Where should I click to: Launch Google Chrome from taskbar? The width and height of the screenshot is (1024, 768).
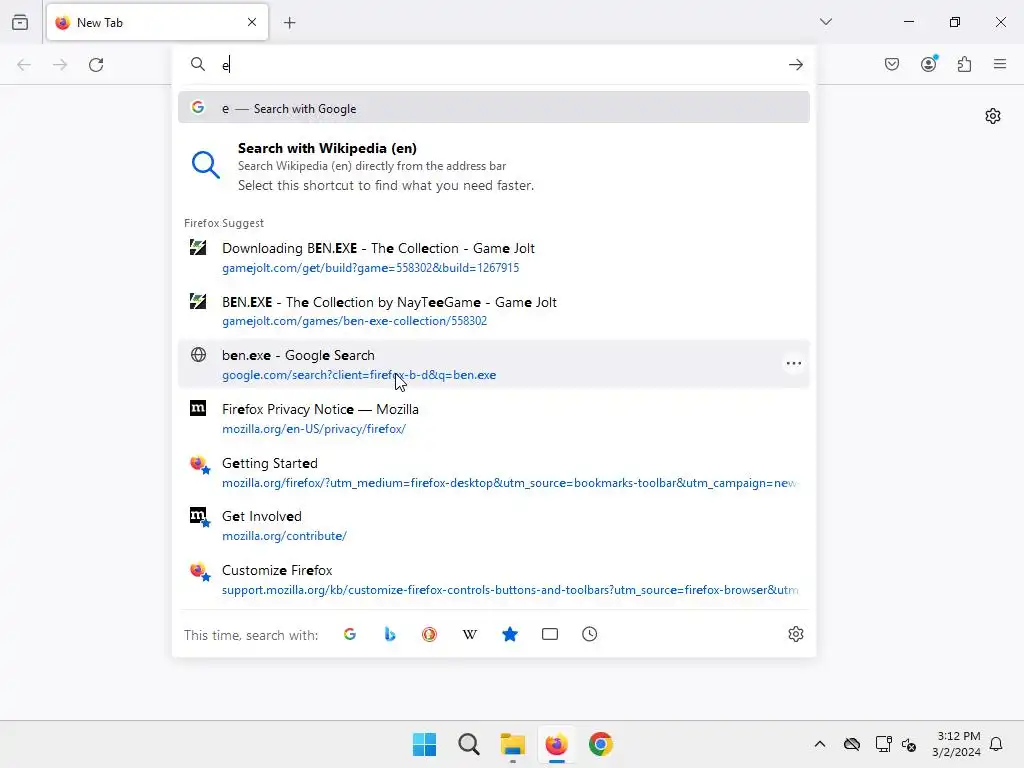(601, 744)
